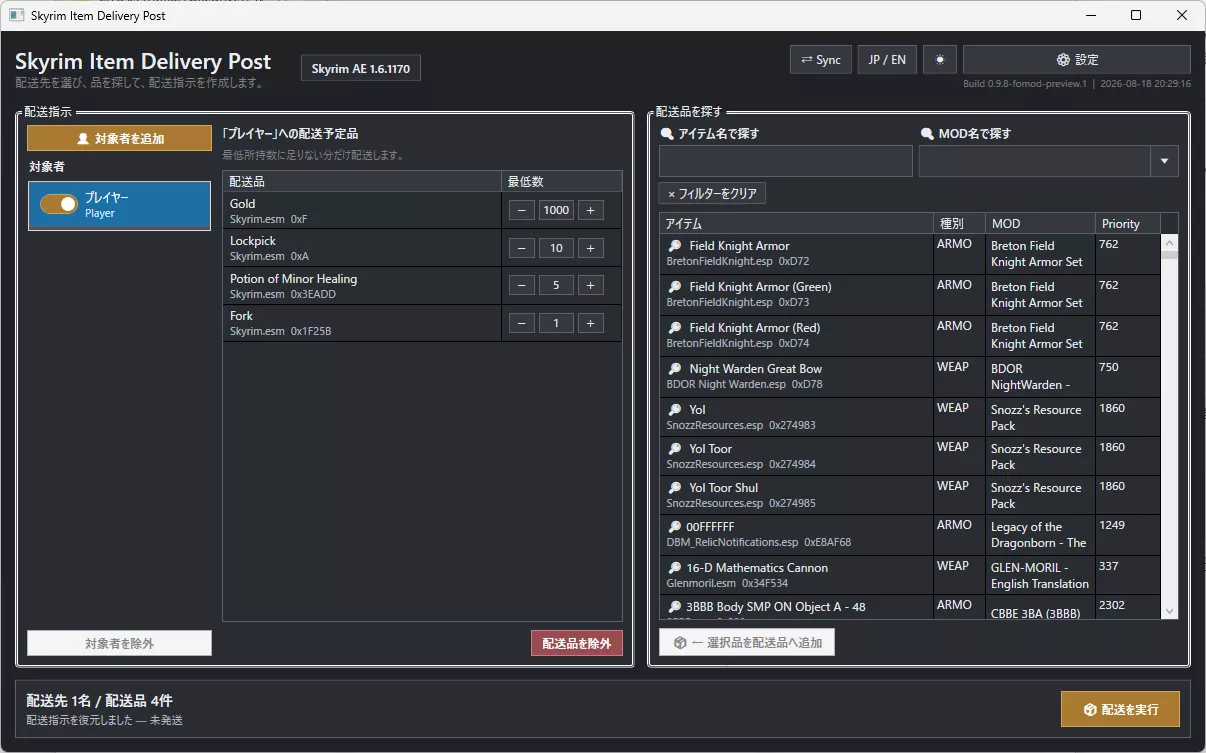Focus the アイテム名で探す search field
Image resolution: width=1206 pixels, height=753 pixels.
[x=786, y=161]
